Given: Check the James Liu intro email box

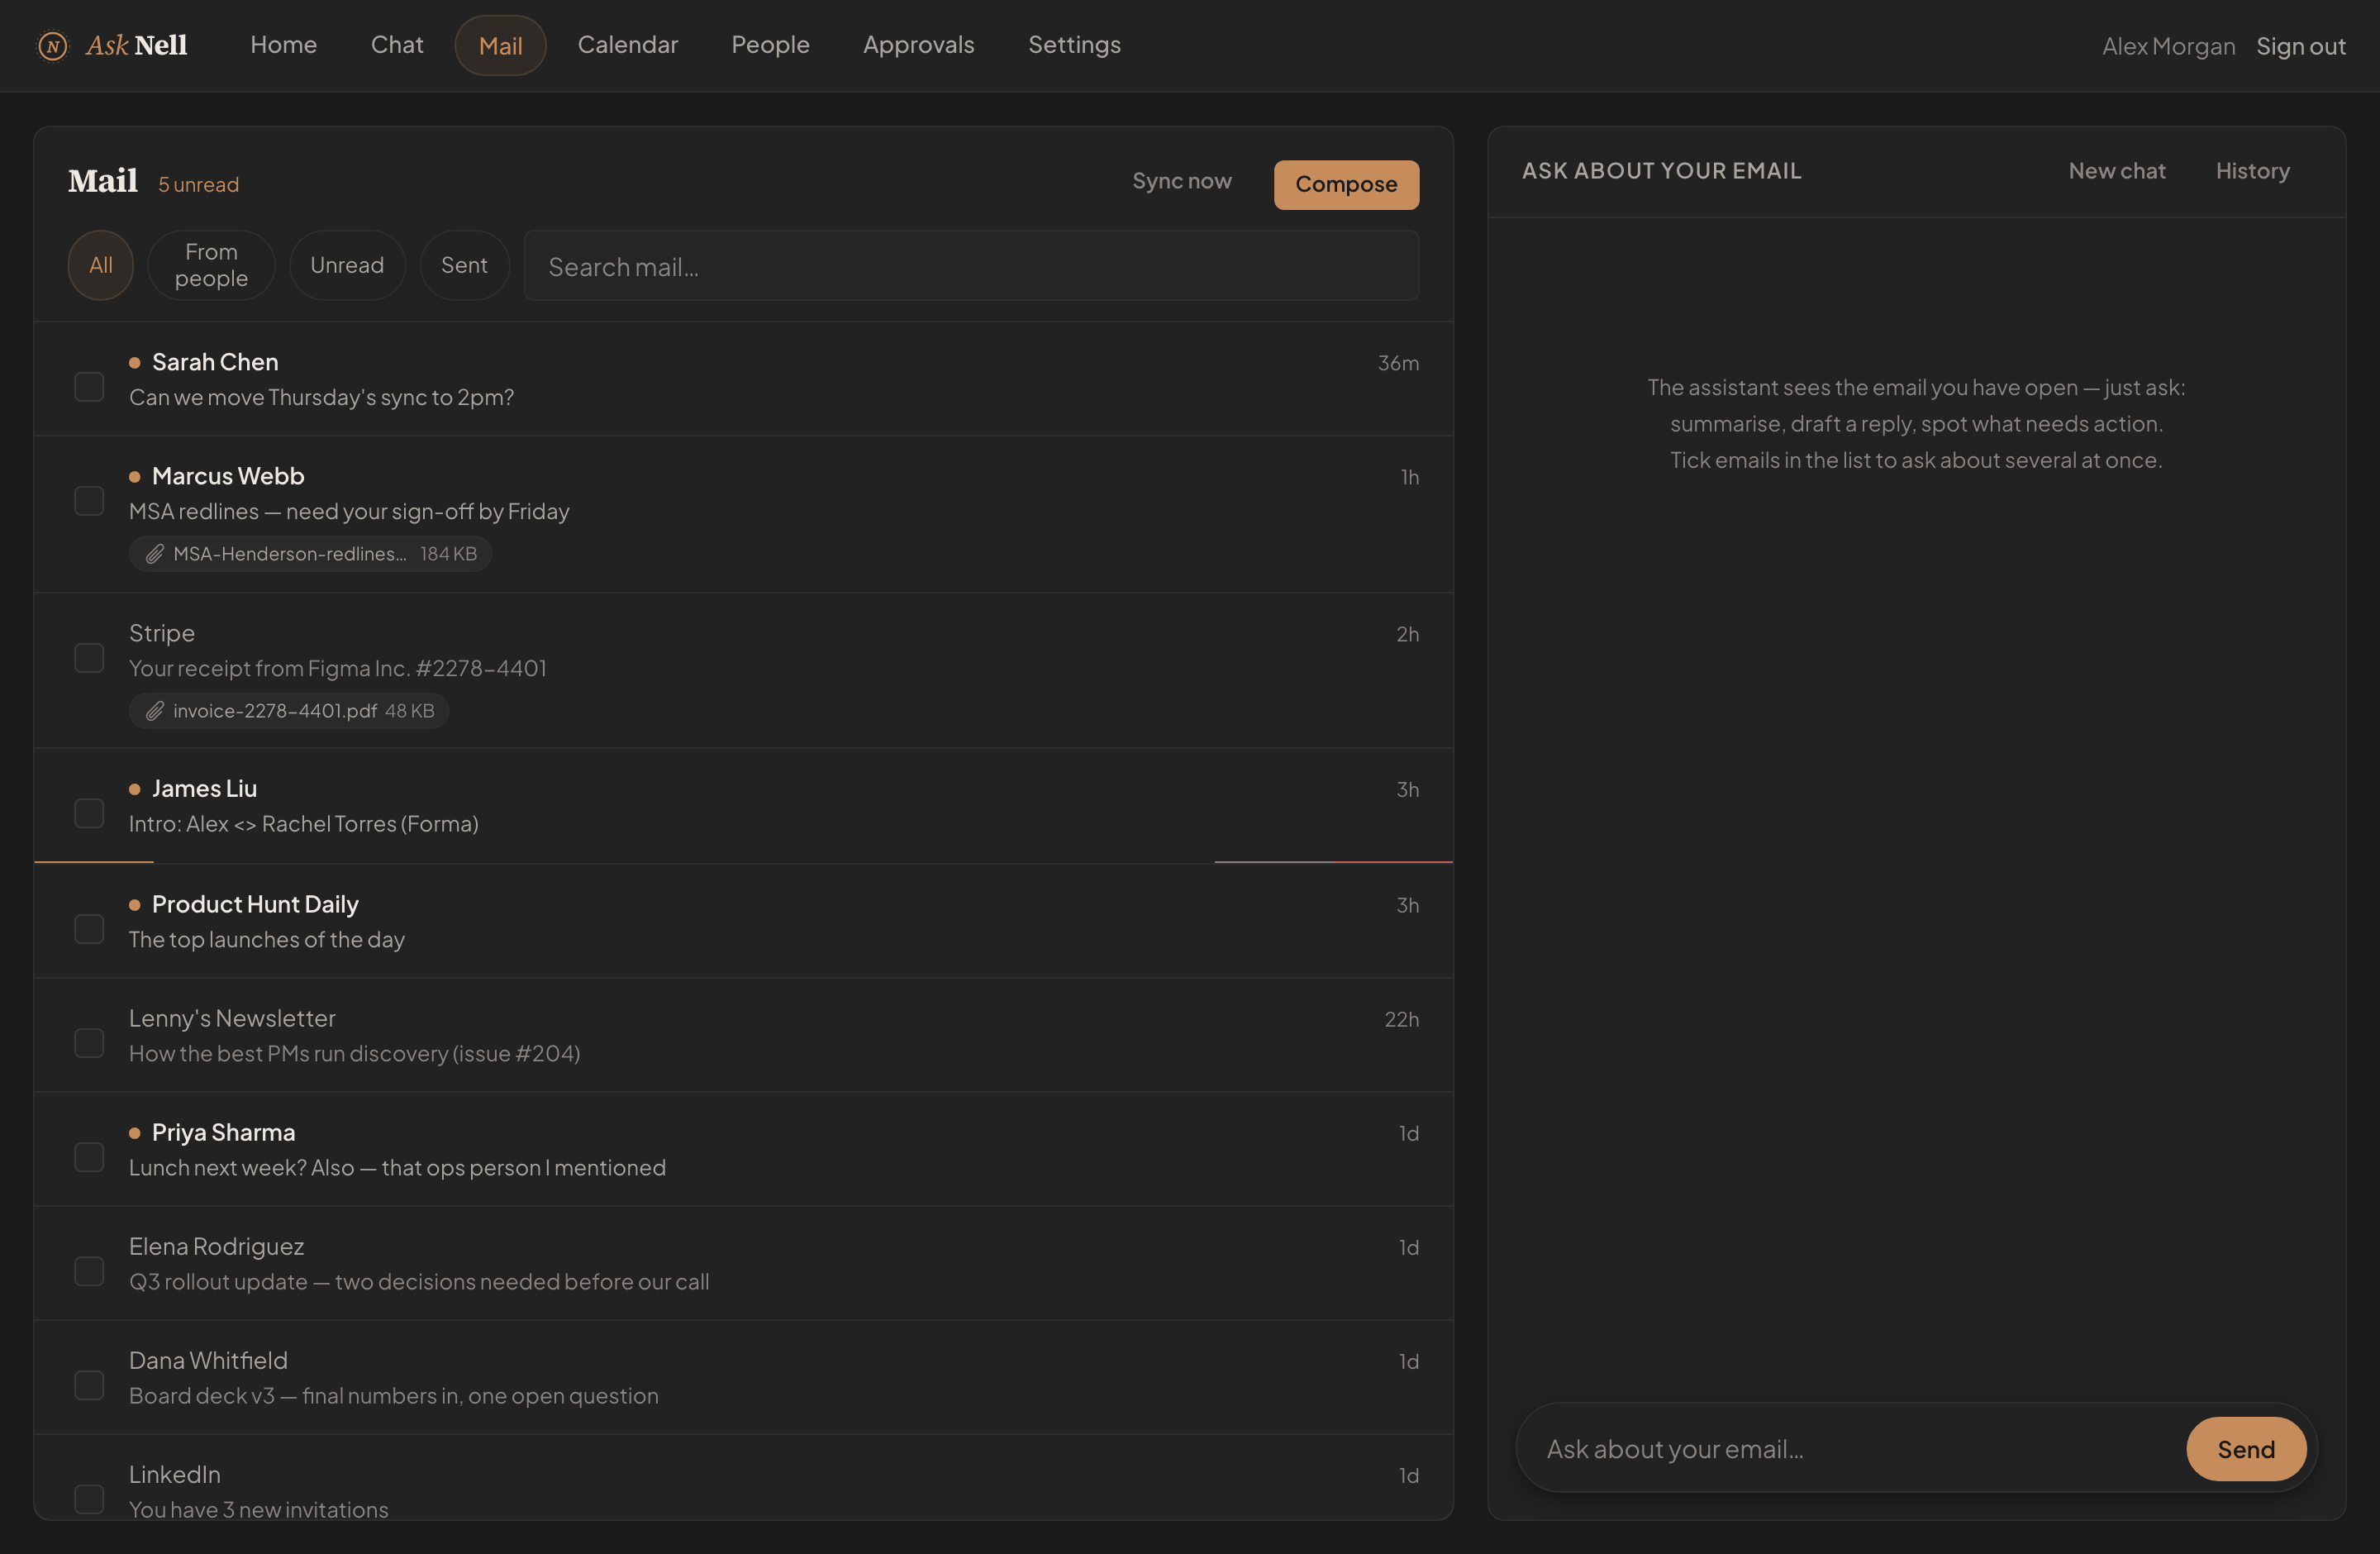Looking at the screenshot, I should pos(89,814).
